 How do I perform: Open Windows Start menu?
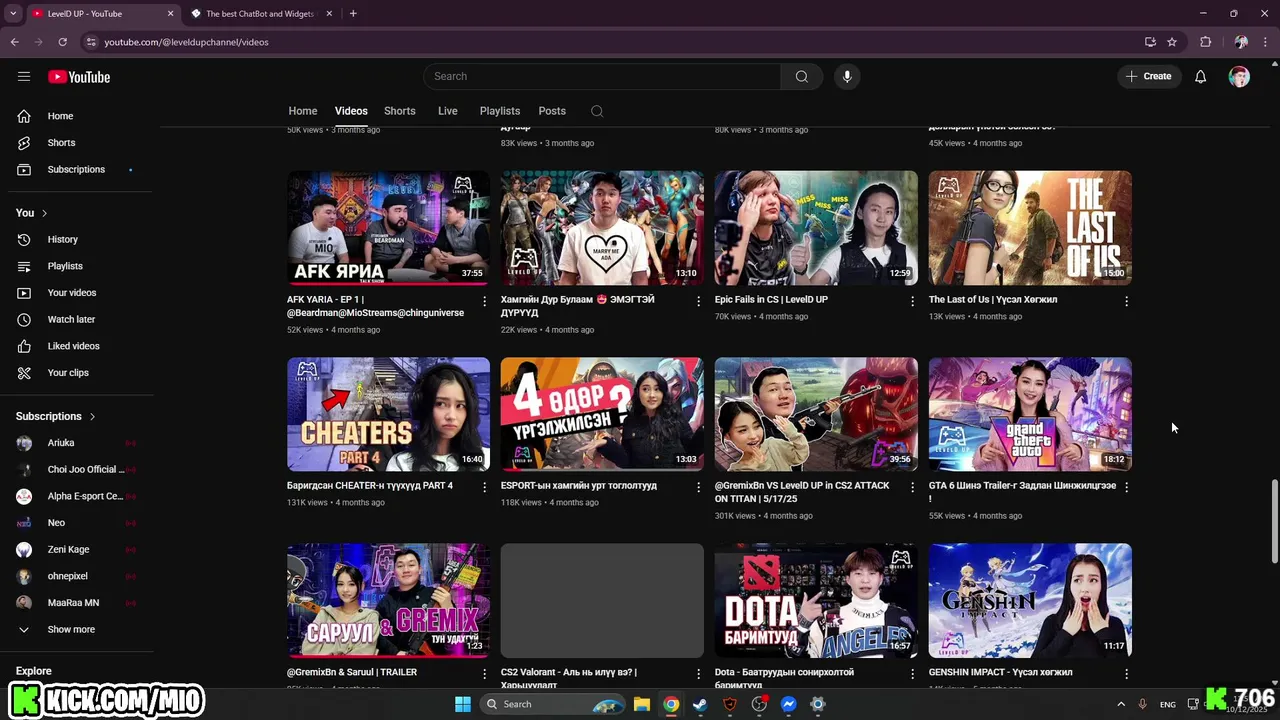(463, 704)
